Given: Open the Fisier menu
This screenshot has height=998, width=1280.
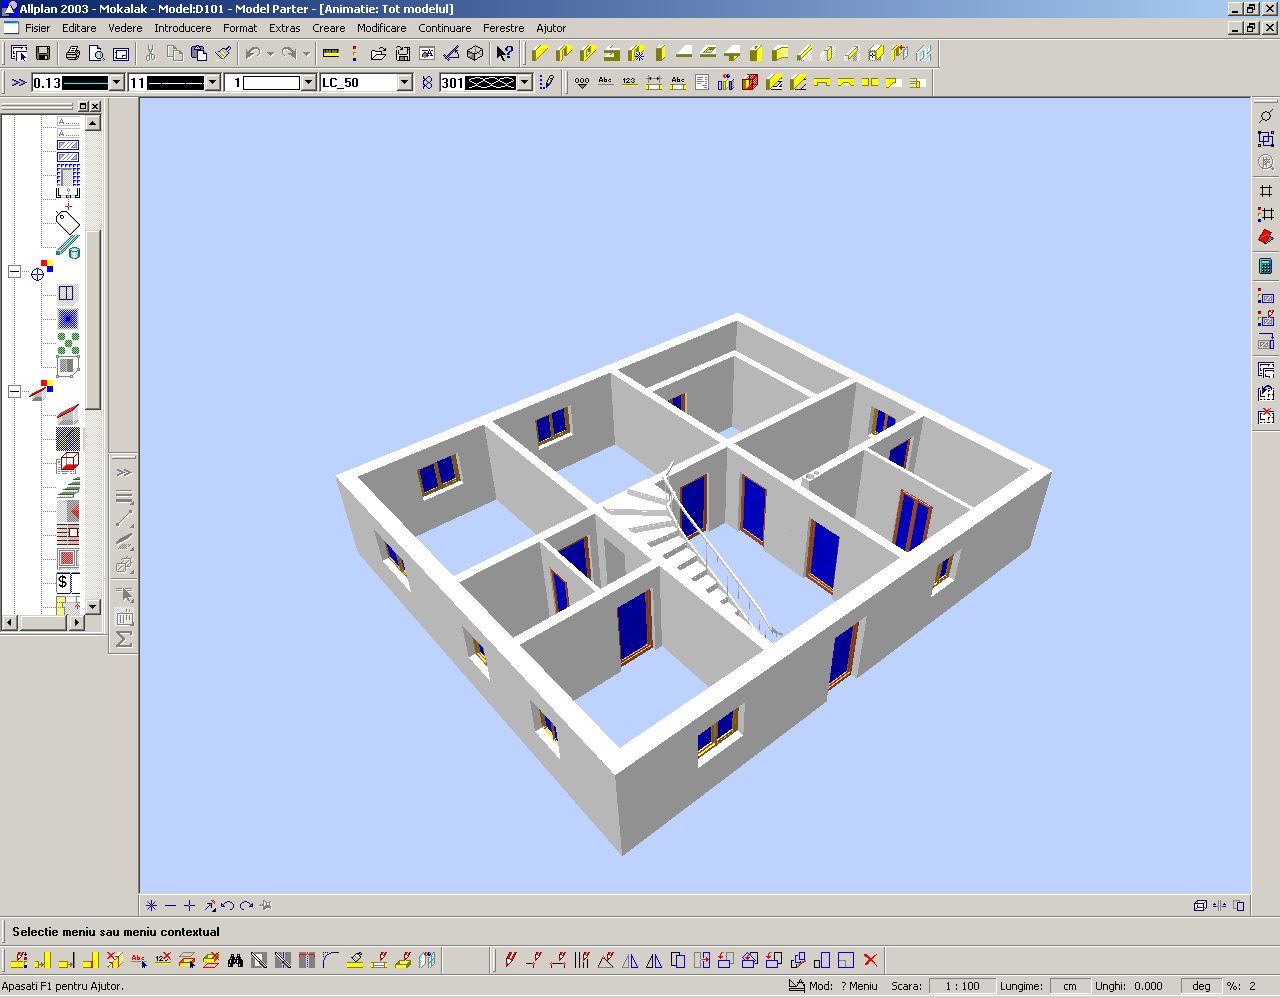Looking at the screenshot, I should coord(37,28).
